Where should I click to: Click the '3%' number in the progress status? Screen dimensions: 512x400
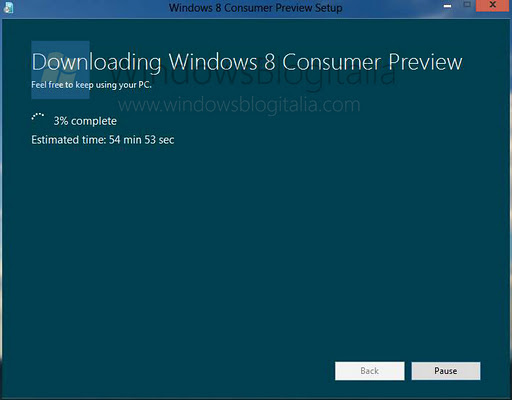coord(61,121)
